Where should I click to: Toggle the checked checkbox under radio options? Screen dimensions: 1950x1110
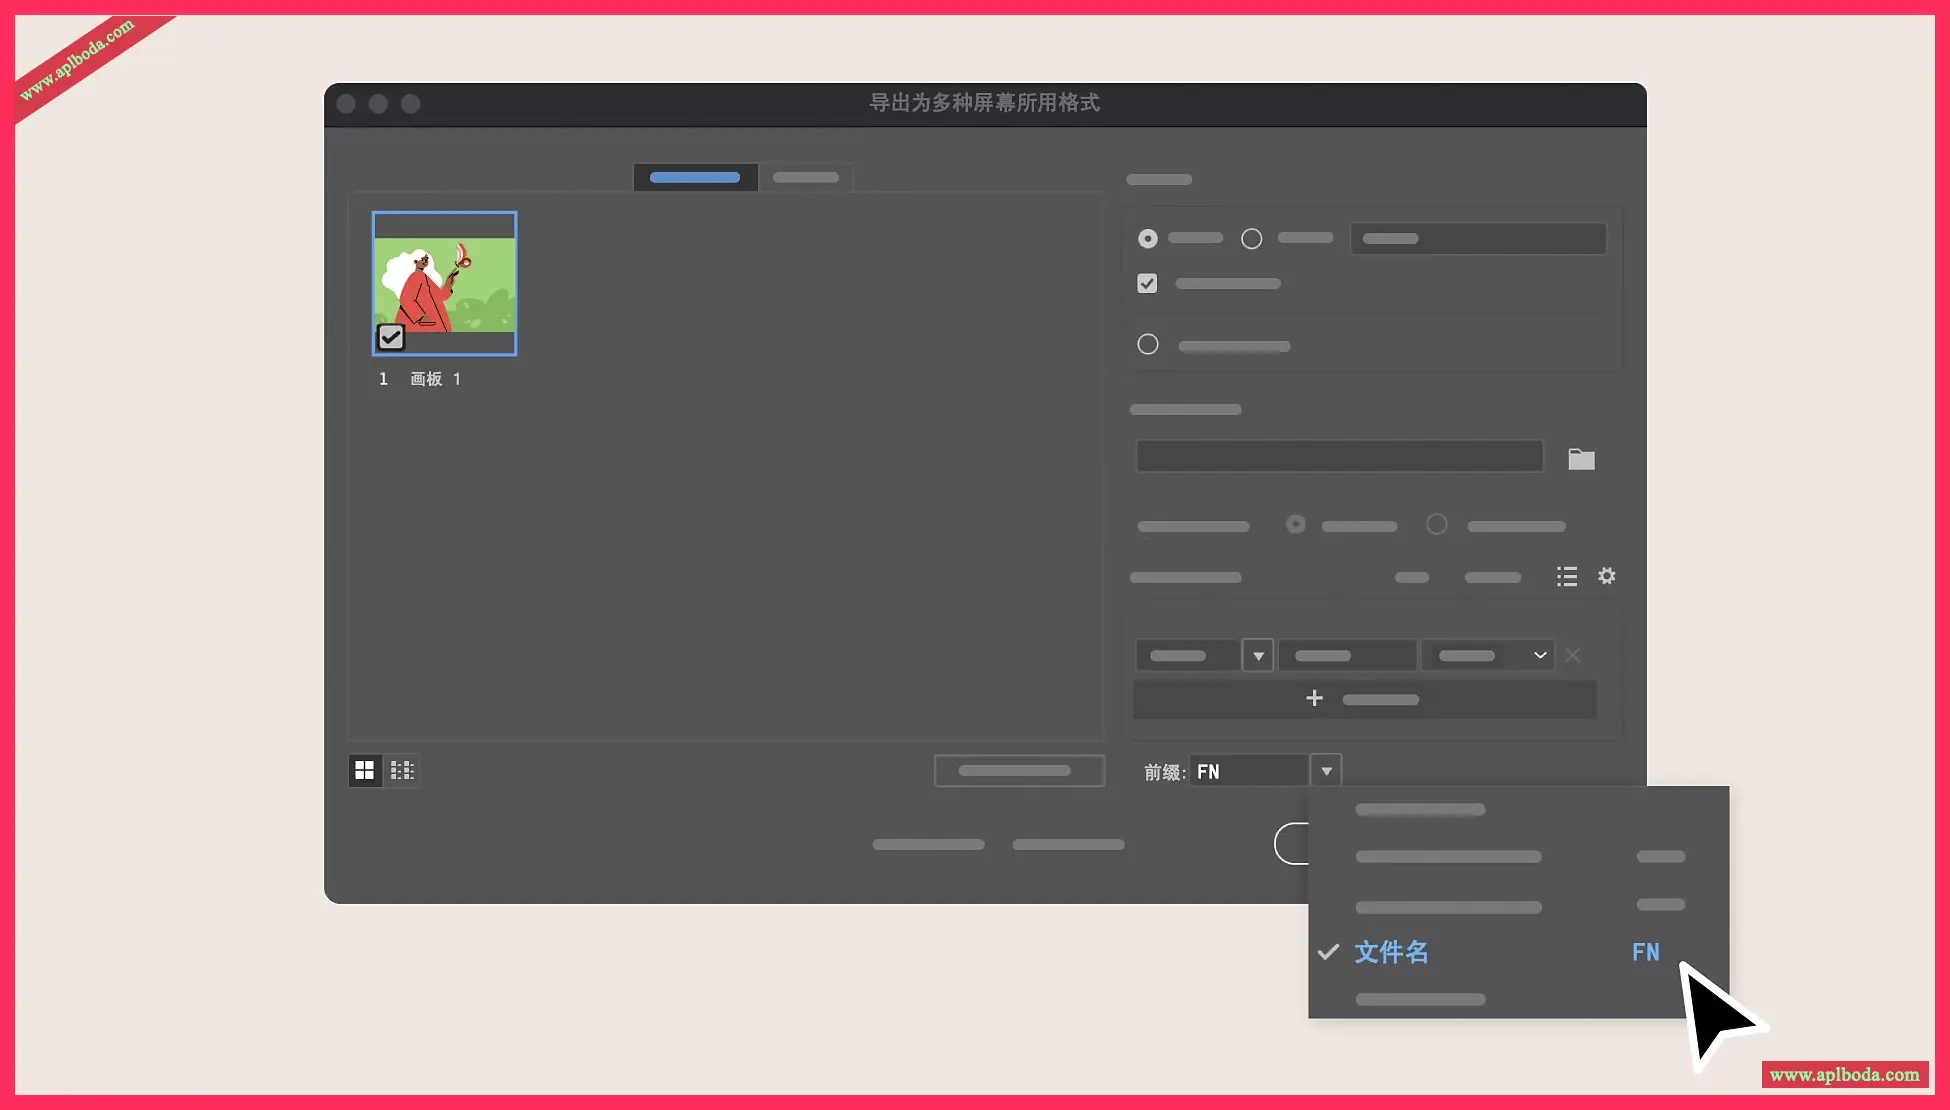(x=1147, y=284)
